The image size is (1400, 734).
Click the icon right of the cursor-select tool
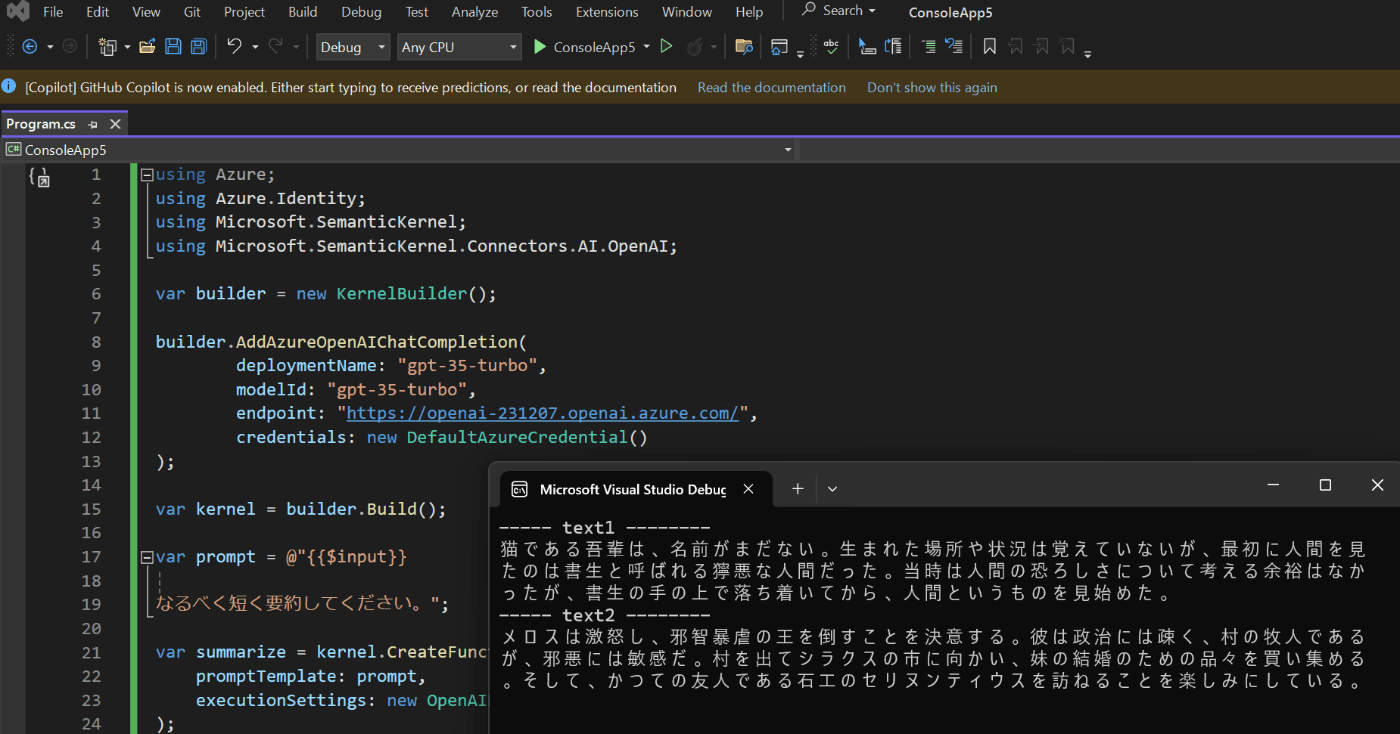coord(893,47)
